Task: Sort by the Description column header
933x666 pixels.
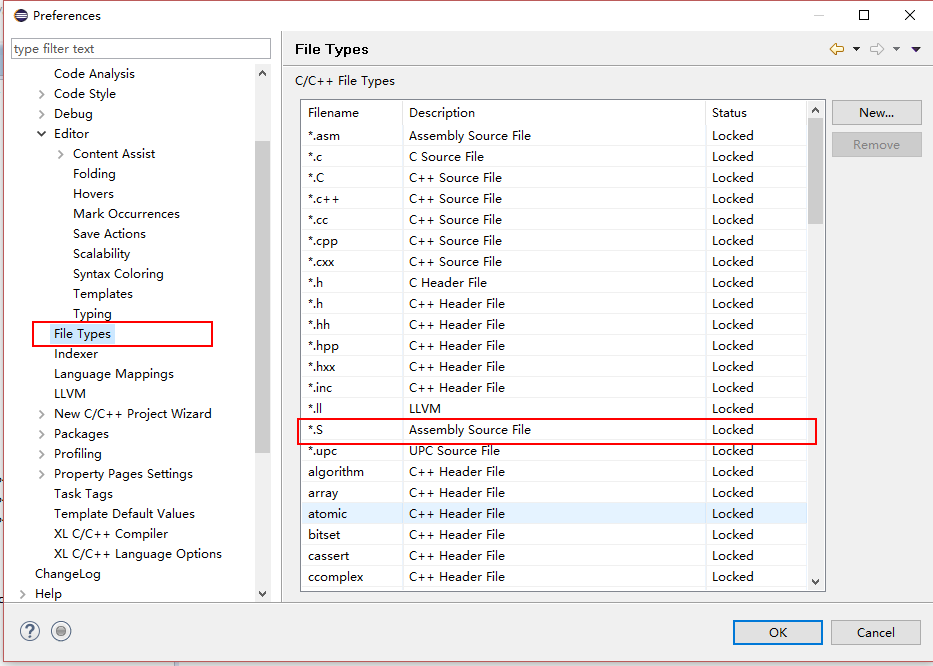Action: (x=442, y=113)
